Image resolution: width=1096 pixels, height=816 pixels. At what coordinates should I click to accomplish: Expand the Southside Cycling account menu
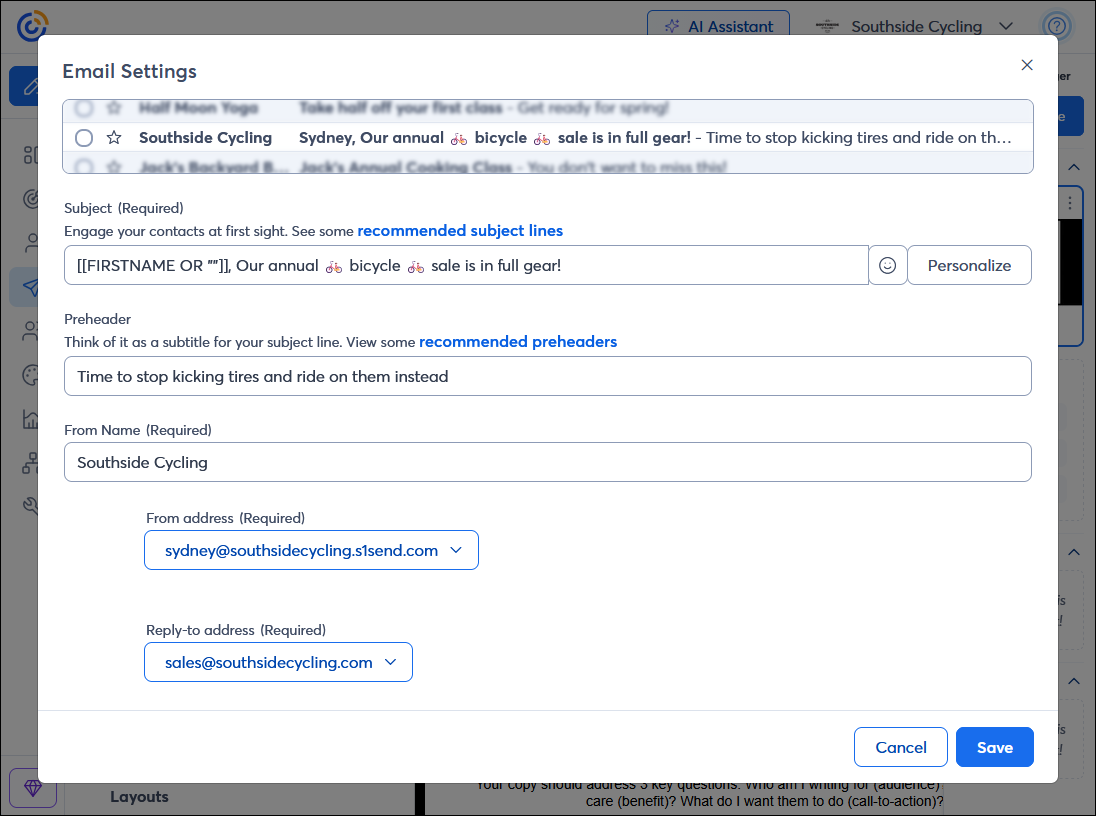914,27
